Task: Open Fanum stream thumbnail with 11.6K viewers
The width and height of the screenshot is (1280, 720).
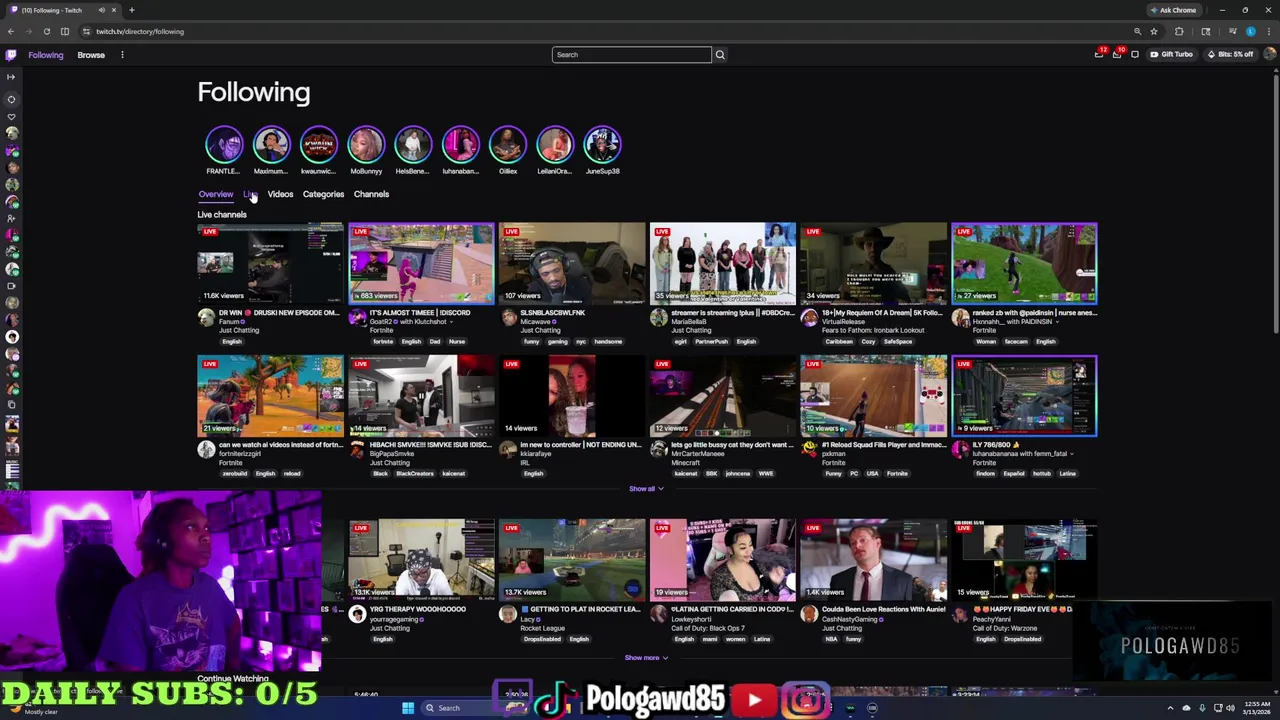Action: click(x=270, y=263)
